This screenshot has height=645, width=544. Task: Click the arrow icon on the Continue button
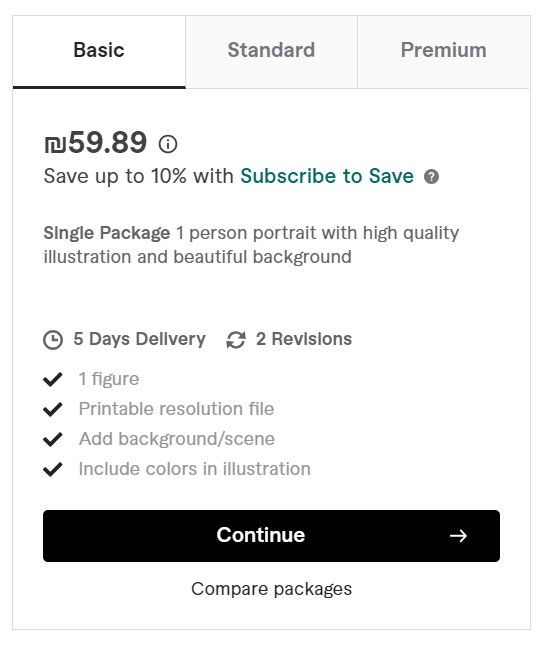coord(458,536)
